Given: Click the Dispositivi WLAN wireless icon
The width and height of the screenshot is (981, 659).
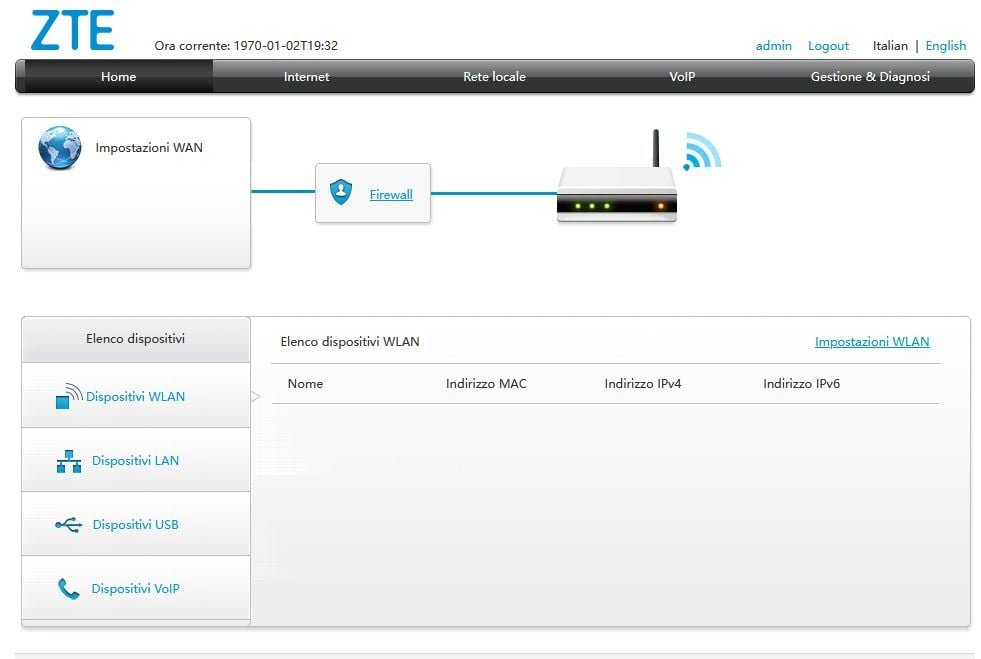Looking at the screenshot, I should 69,396.
